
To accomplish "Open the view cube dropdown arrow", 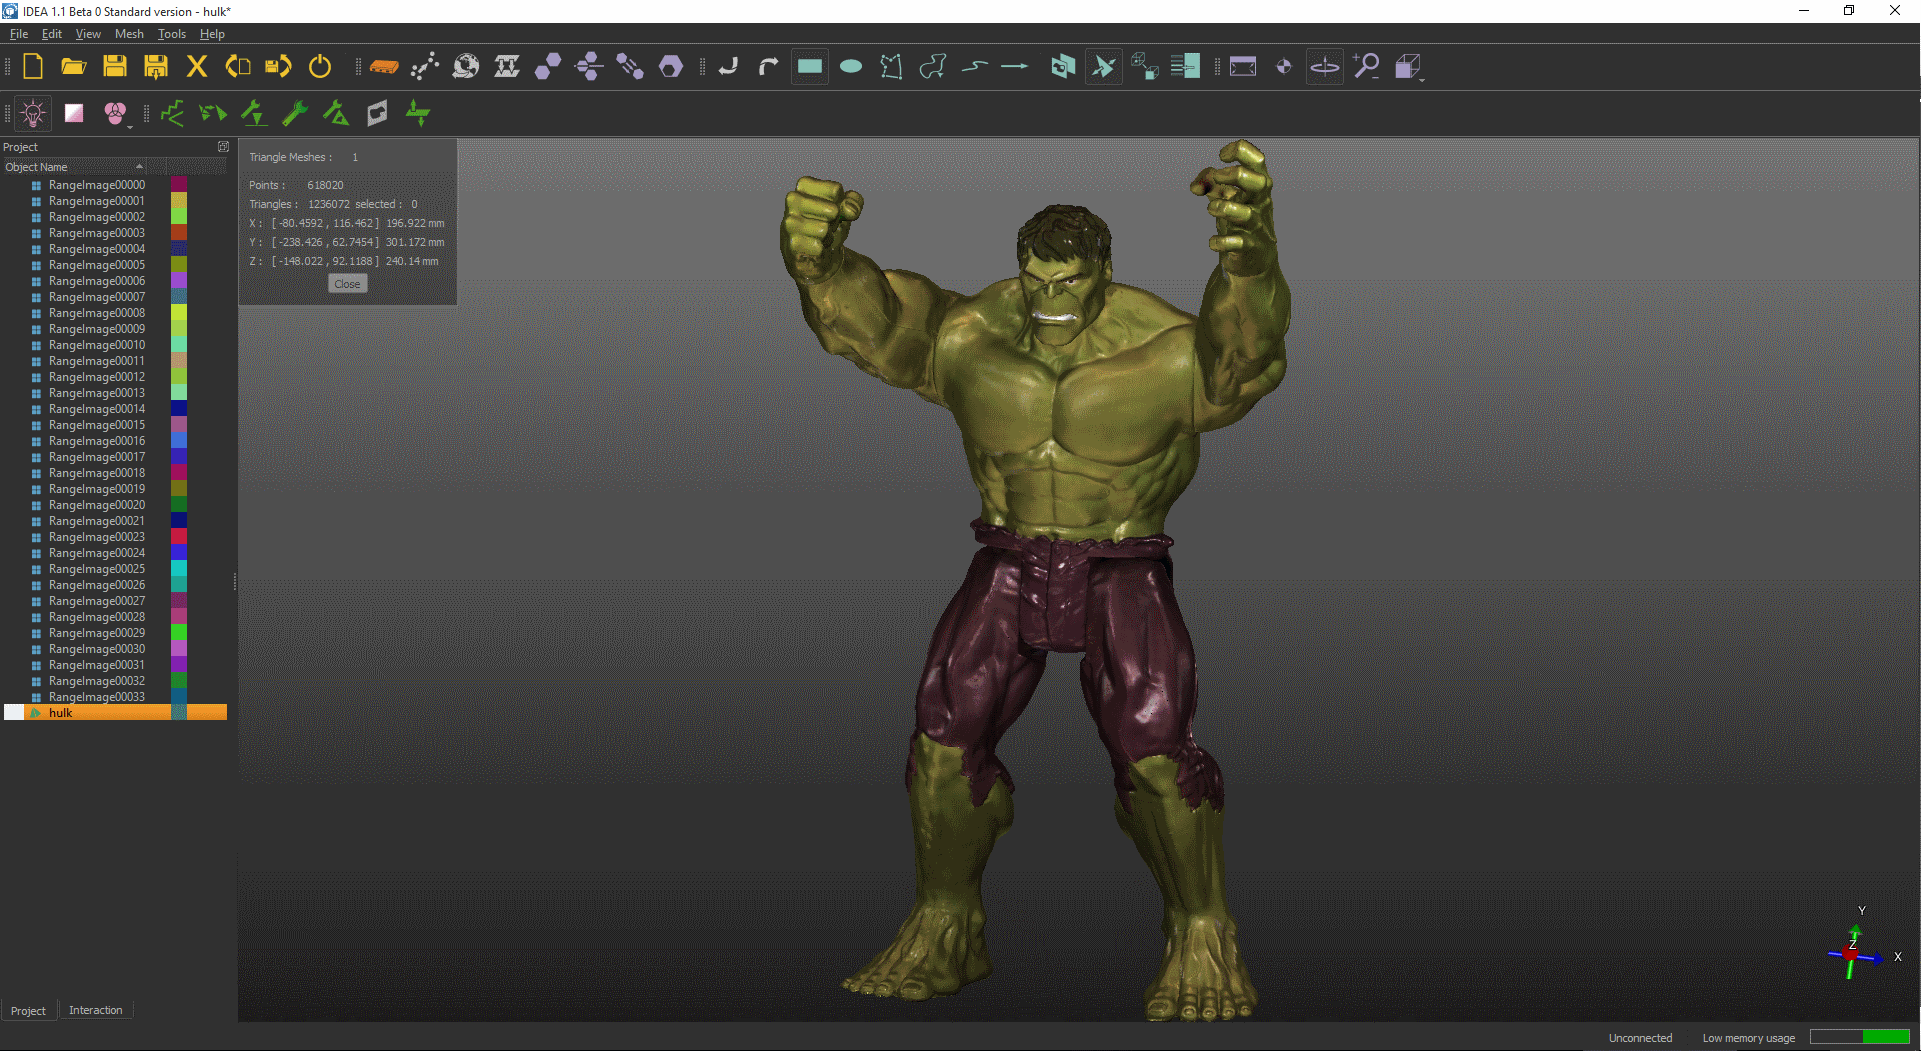I will (1421, 79).
